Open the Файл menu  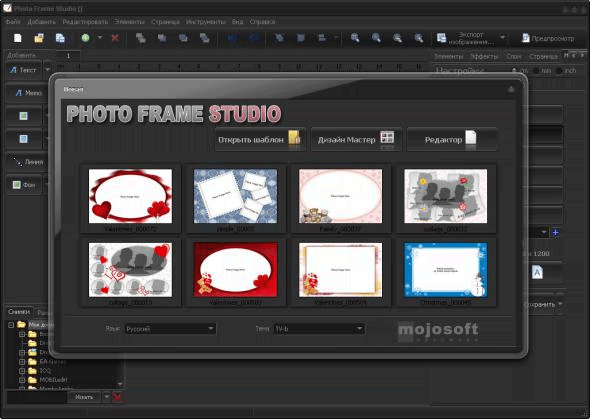tap(13, 22)
